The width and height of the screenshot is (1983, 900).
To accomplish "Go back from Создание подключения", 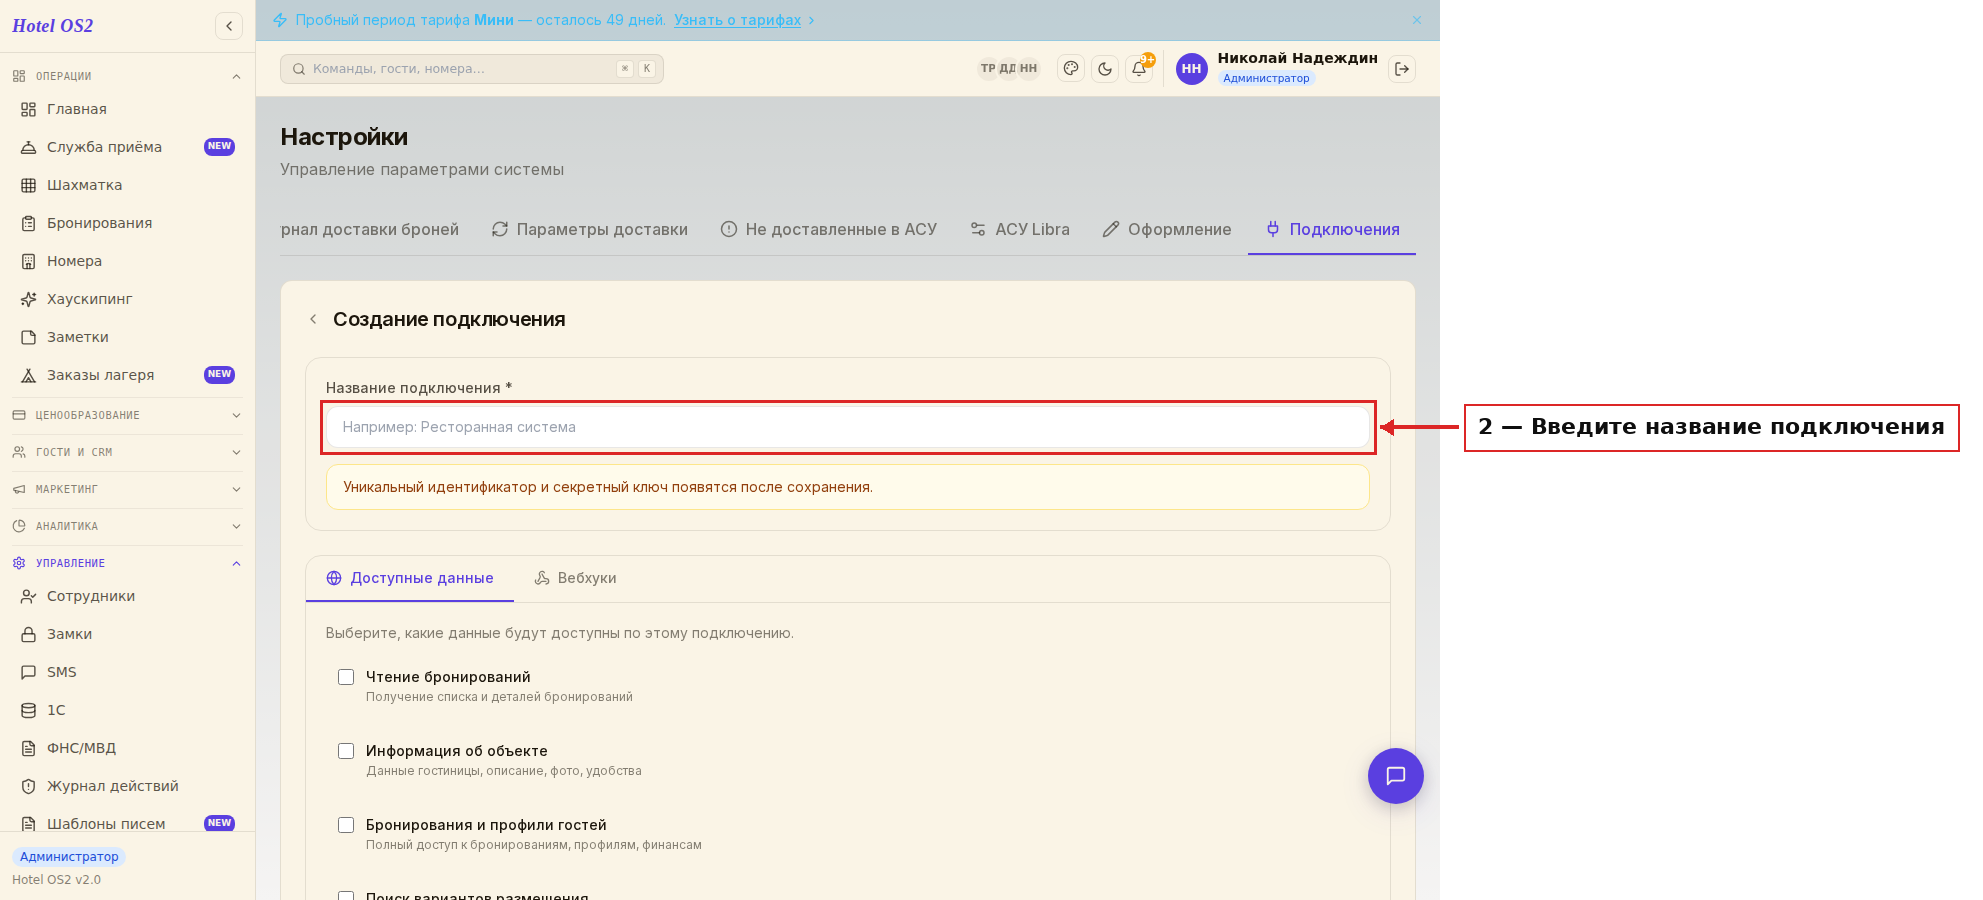I will click(x=313, y=319).
